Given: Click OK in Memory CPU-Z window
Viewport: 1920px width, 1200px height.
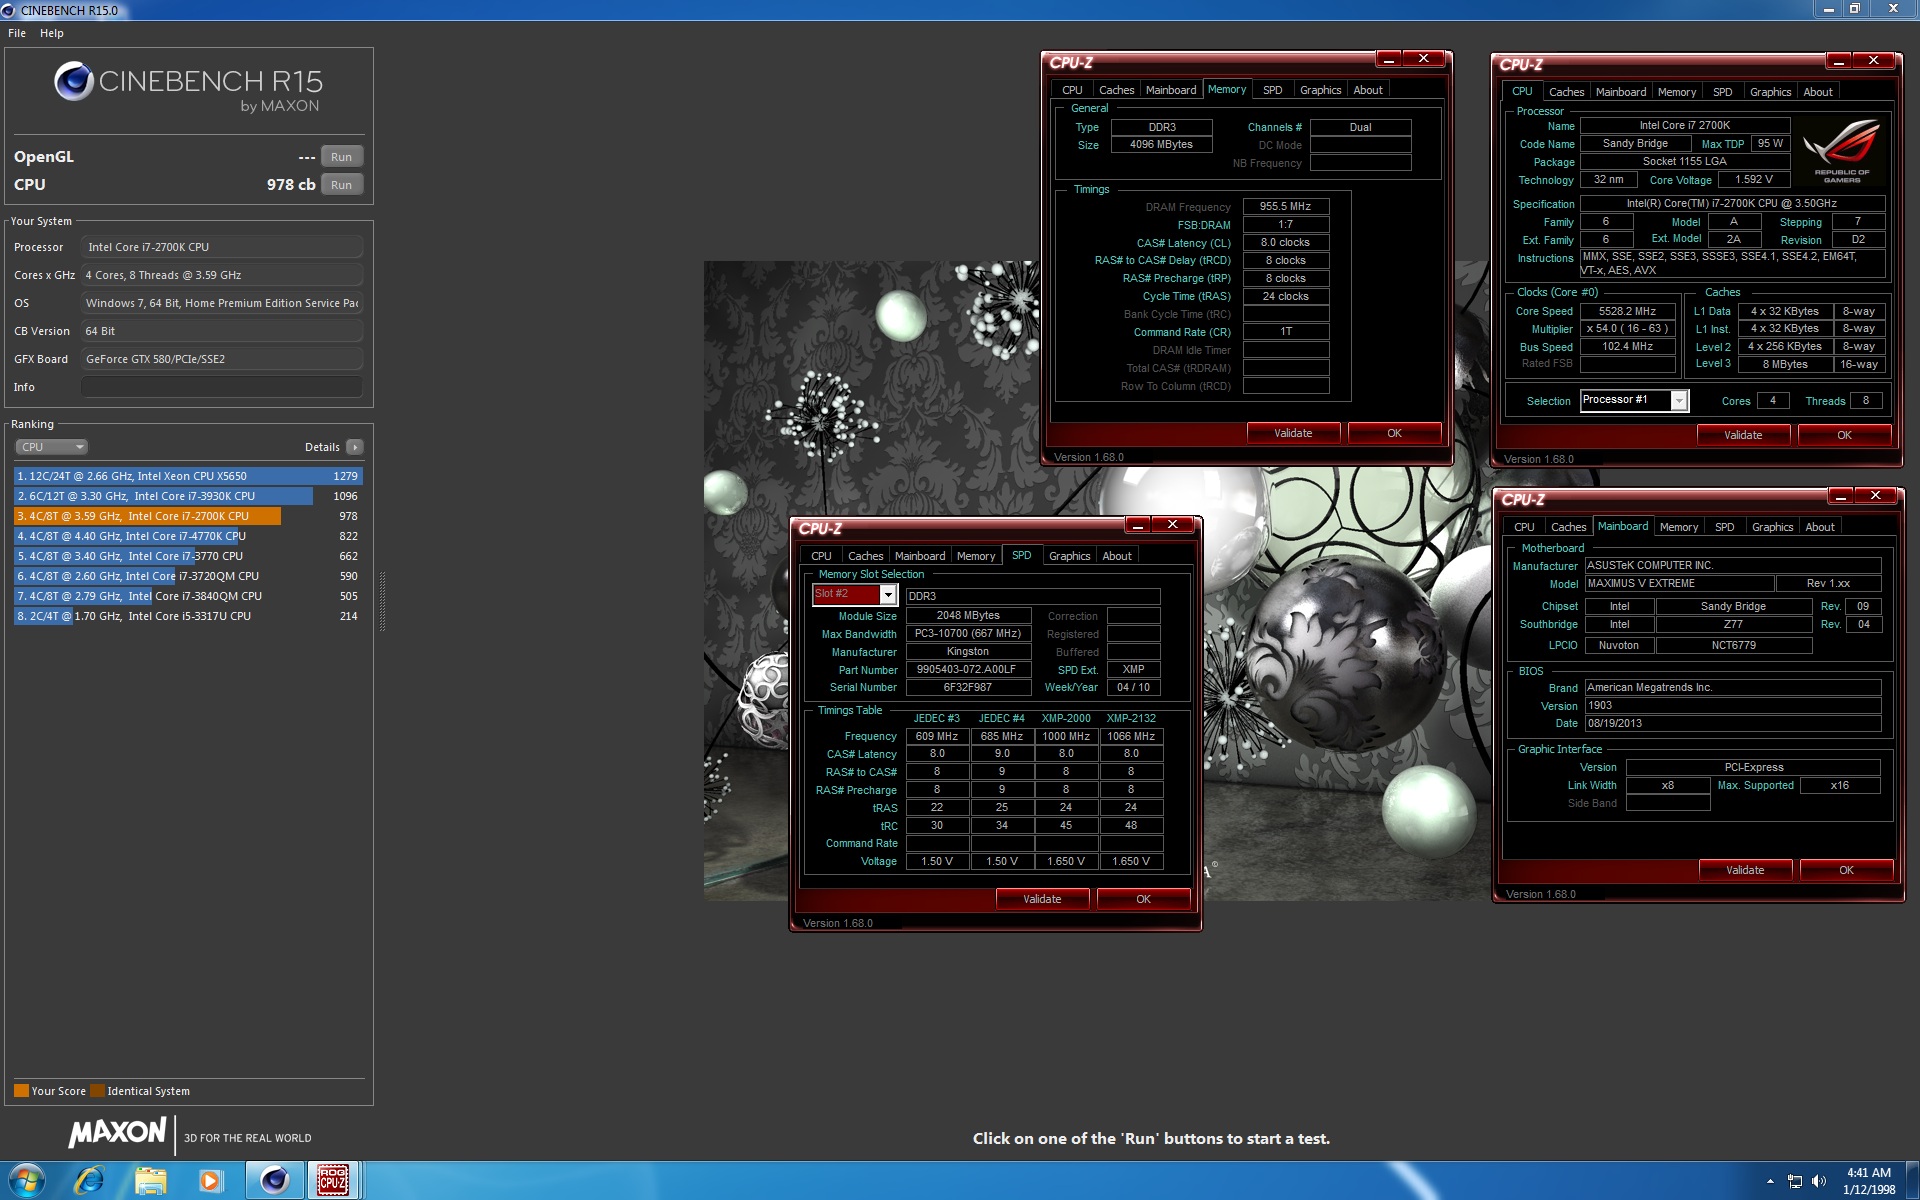Looking at the screenshot, I should [x=1394, y=433].
